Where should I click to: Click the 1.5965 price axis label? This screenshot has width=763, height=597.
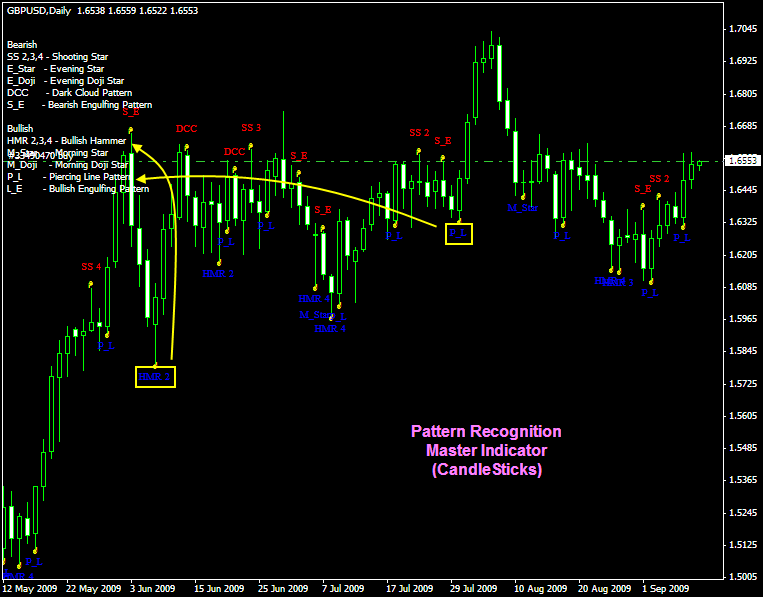point(742,319)
